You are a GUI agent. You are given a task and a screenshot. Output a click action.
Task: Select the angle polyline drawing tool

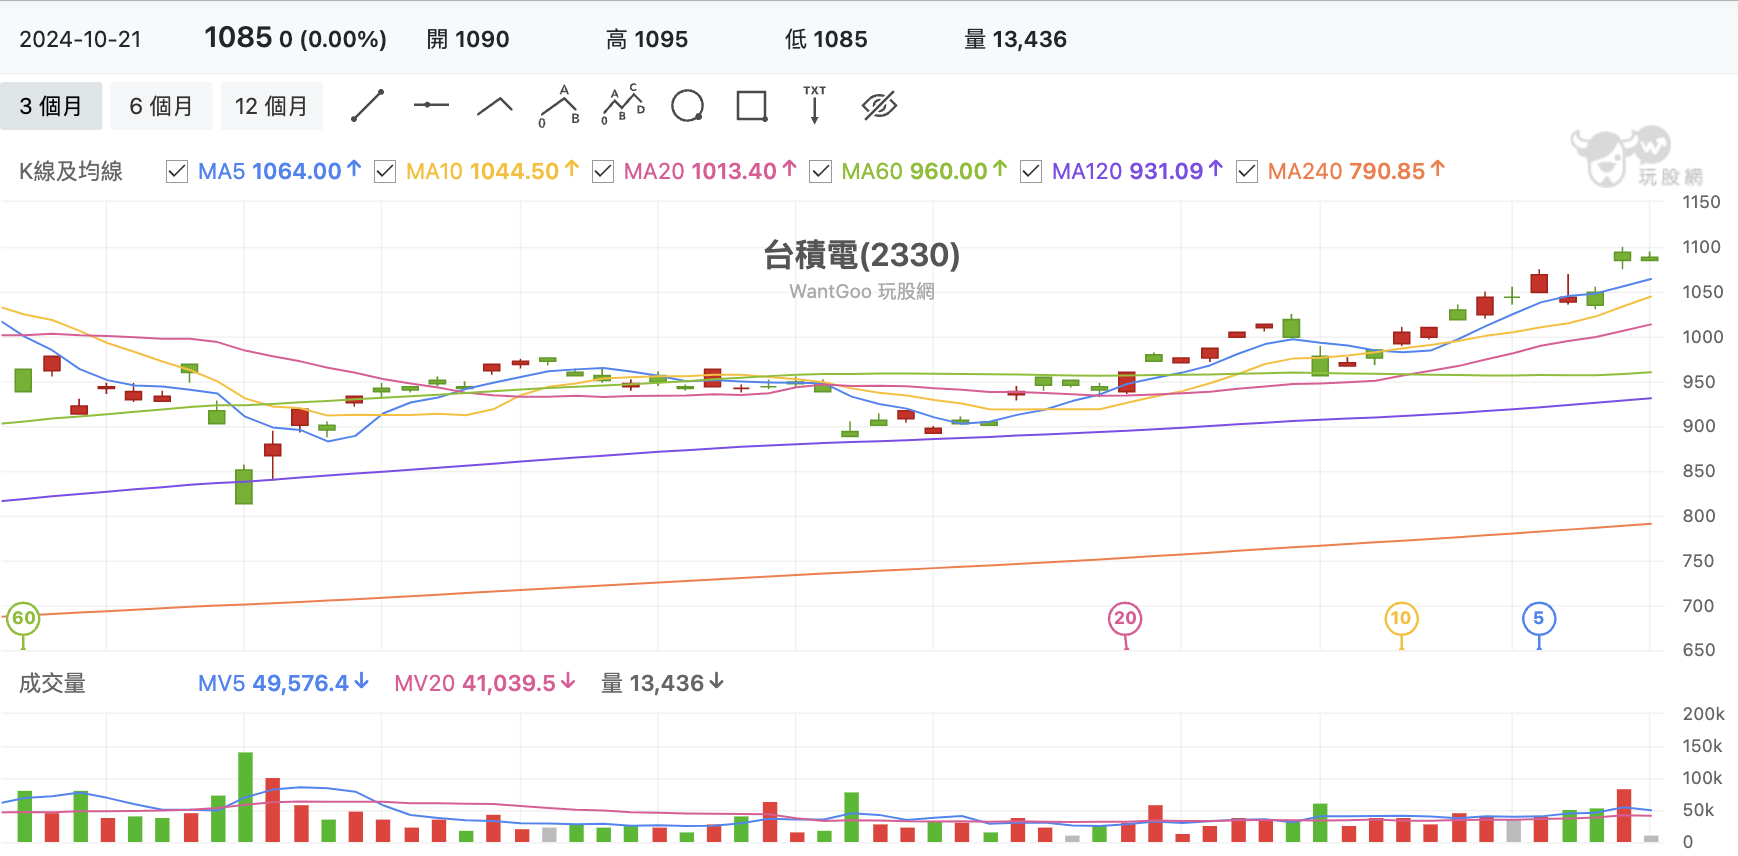pyautogui.click(x=495, y=106)
